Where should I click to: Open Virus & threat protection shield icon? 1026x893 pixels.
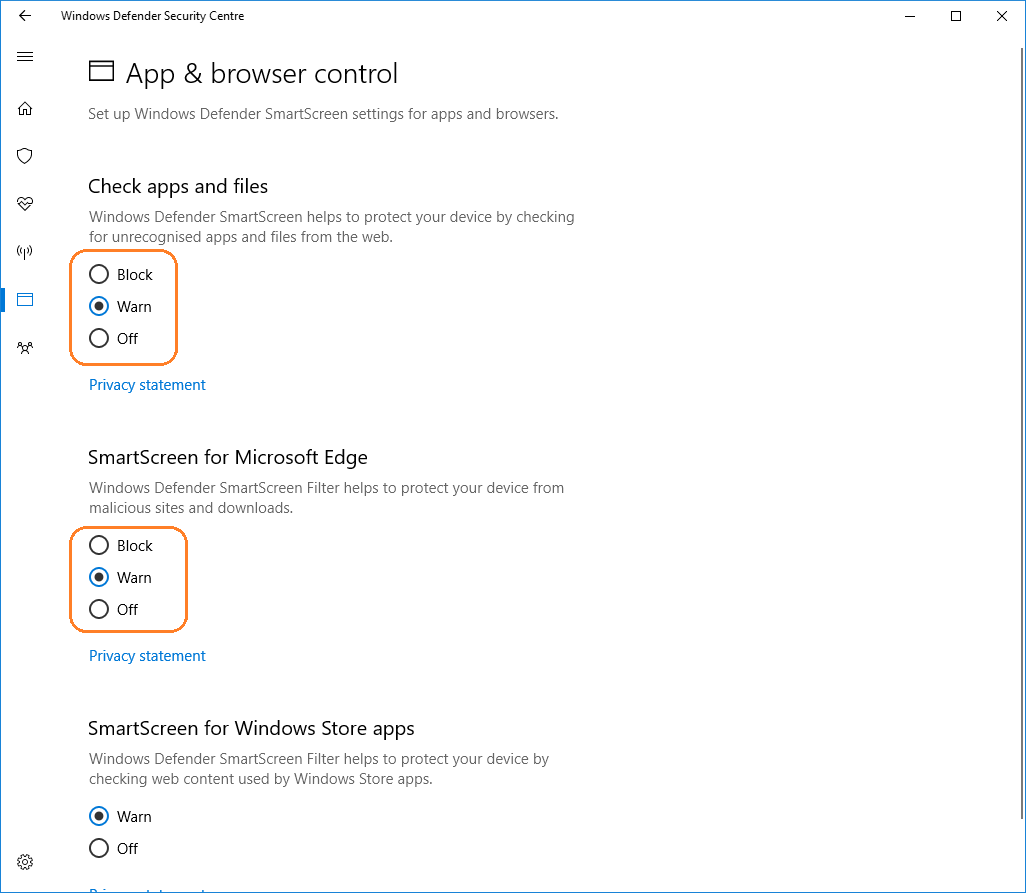click(x=25, y=156)
